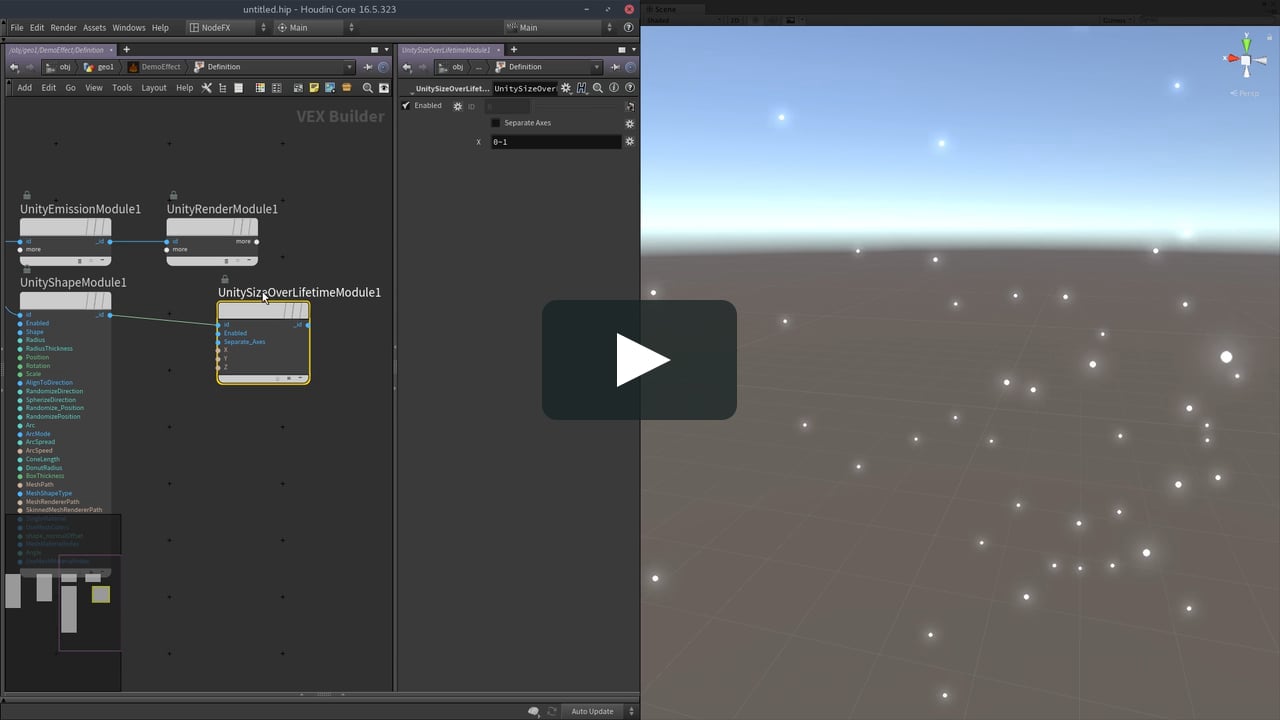Switch network to tree list view icon
This screenshot has width=1280, height=720.
coord(222,88)
